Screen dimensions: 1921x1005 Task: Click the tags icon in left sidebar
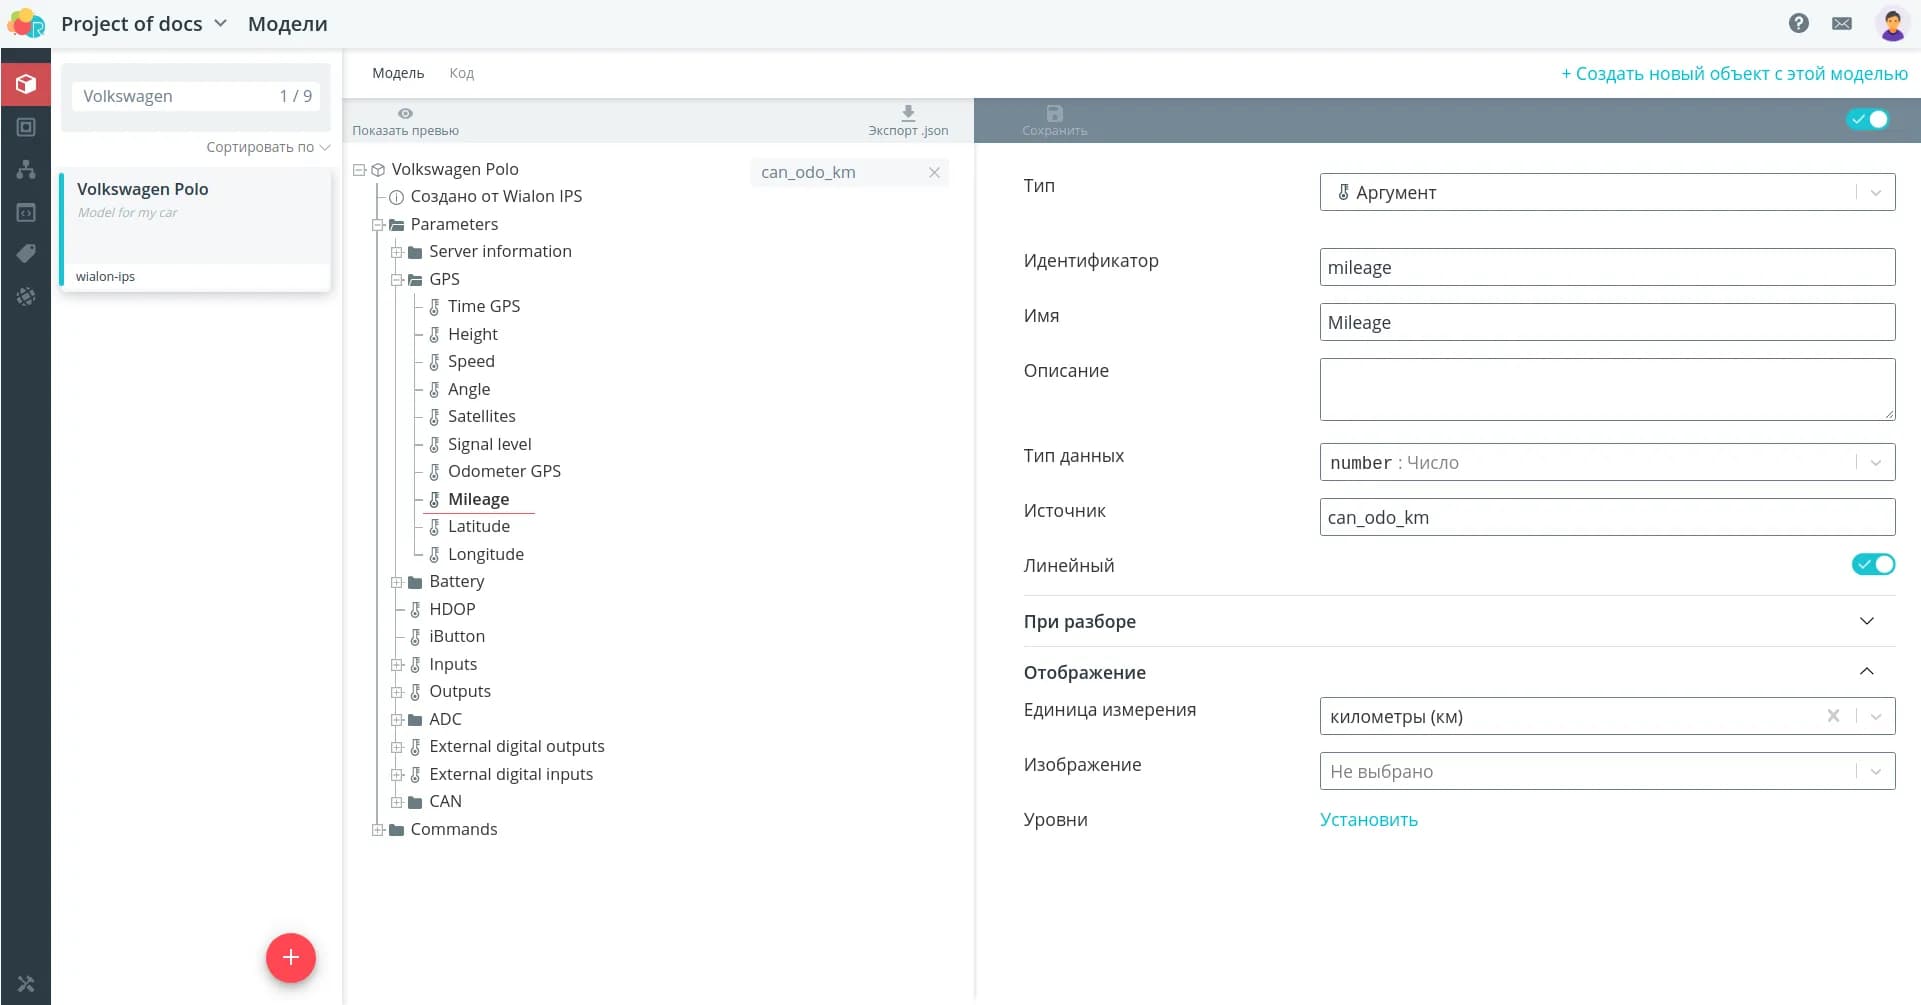coord(26,254)
